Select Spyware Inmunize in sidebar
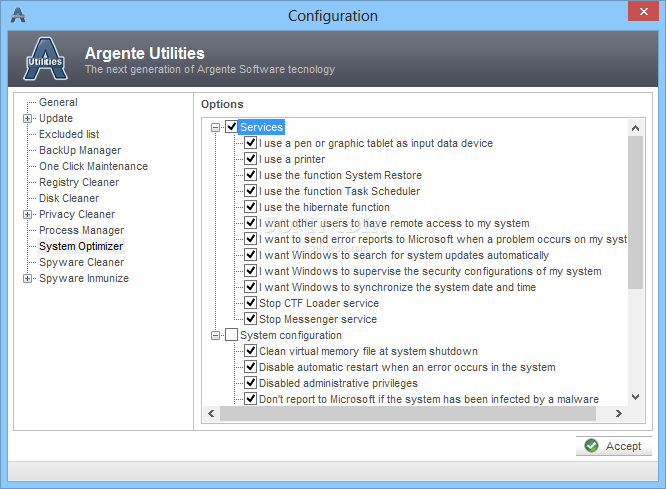The image size is (666, 489). [84, 278]
